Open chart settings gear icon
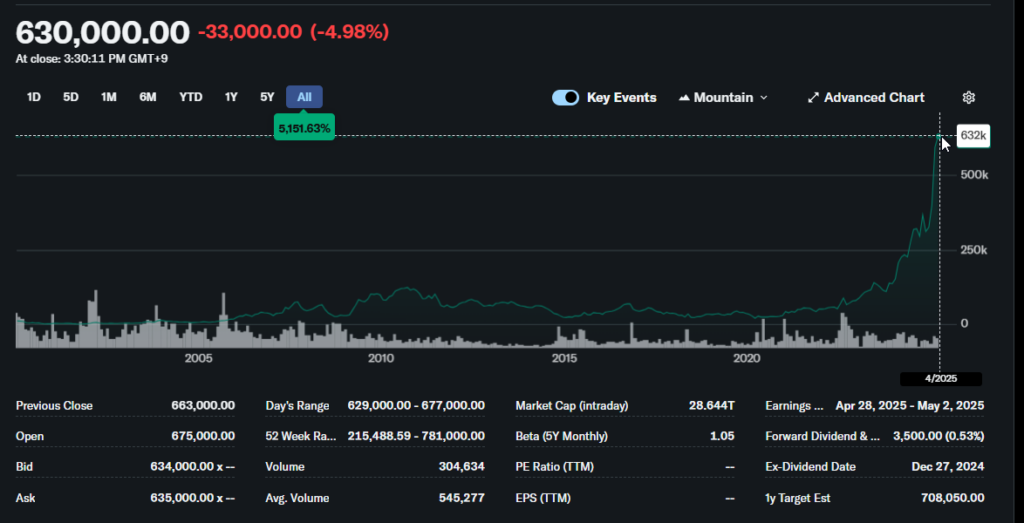 (968, 97)
